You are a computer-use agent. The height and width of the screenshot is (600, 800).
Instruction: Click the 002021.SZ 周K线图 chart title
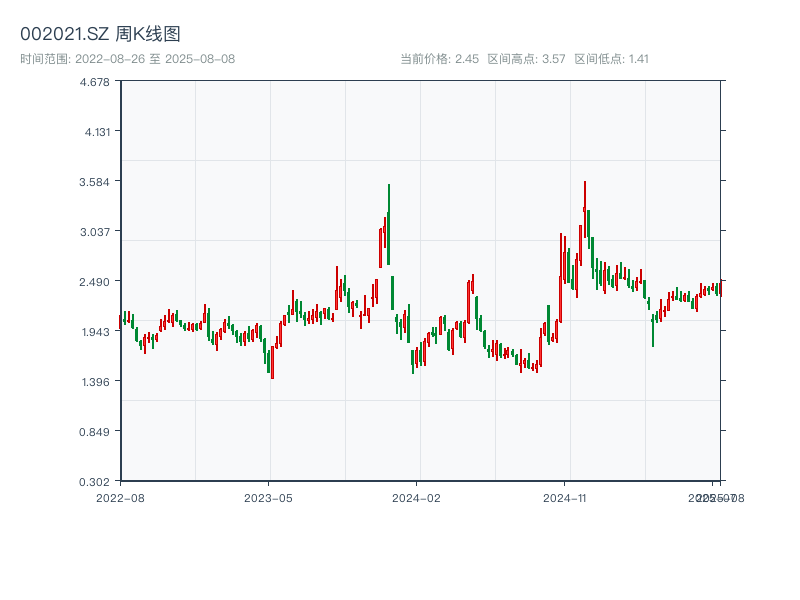click(100, 34)
